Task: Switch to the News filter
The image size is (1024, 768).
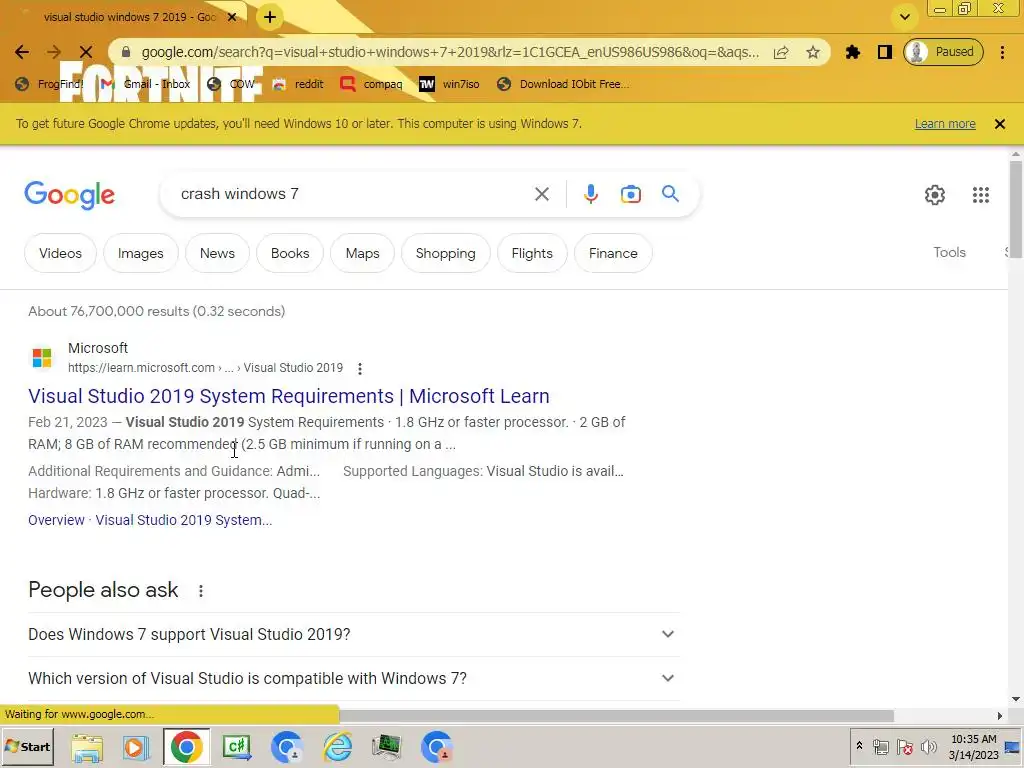Action: click(x=217, y=253)
